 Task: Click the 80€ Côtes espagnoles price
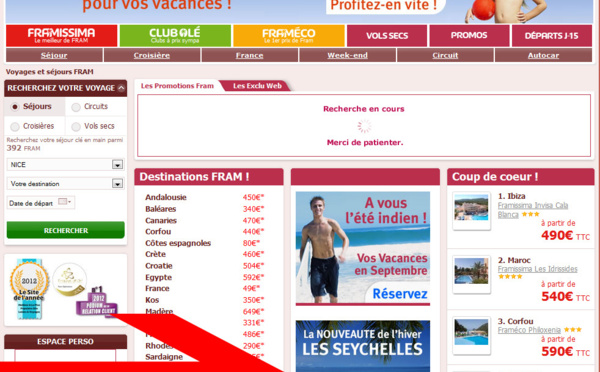pyautogui.click(x=251, y=243)
